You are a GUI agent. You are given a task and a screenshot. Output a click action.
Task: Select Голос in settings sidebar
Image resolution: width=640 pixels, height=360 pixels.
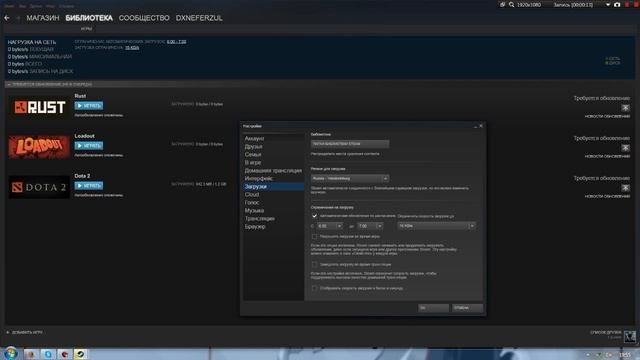[x=252, y=202]
